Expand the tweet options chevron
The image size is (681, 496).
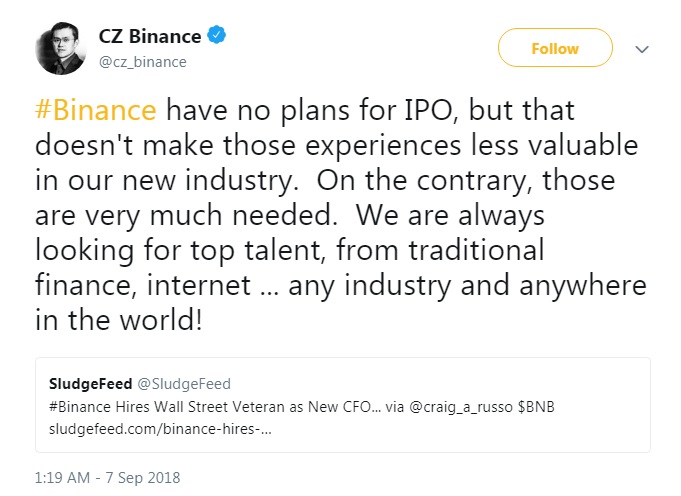click(x=643, y=48)
